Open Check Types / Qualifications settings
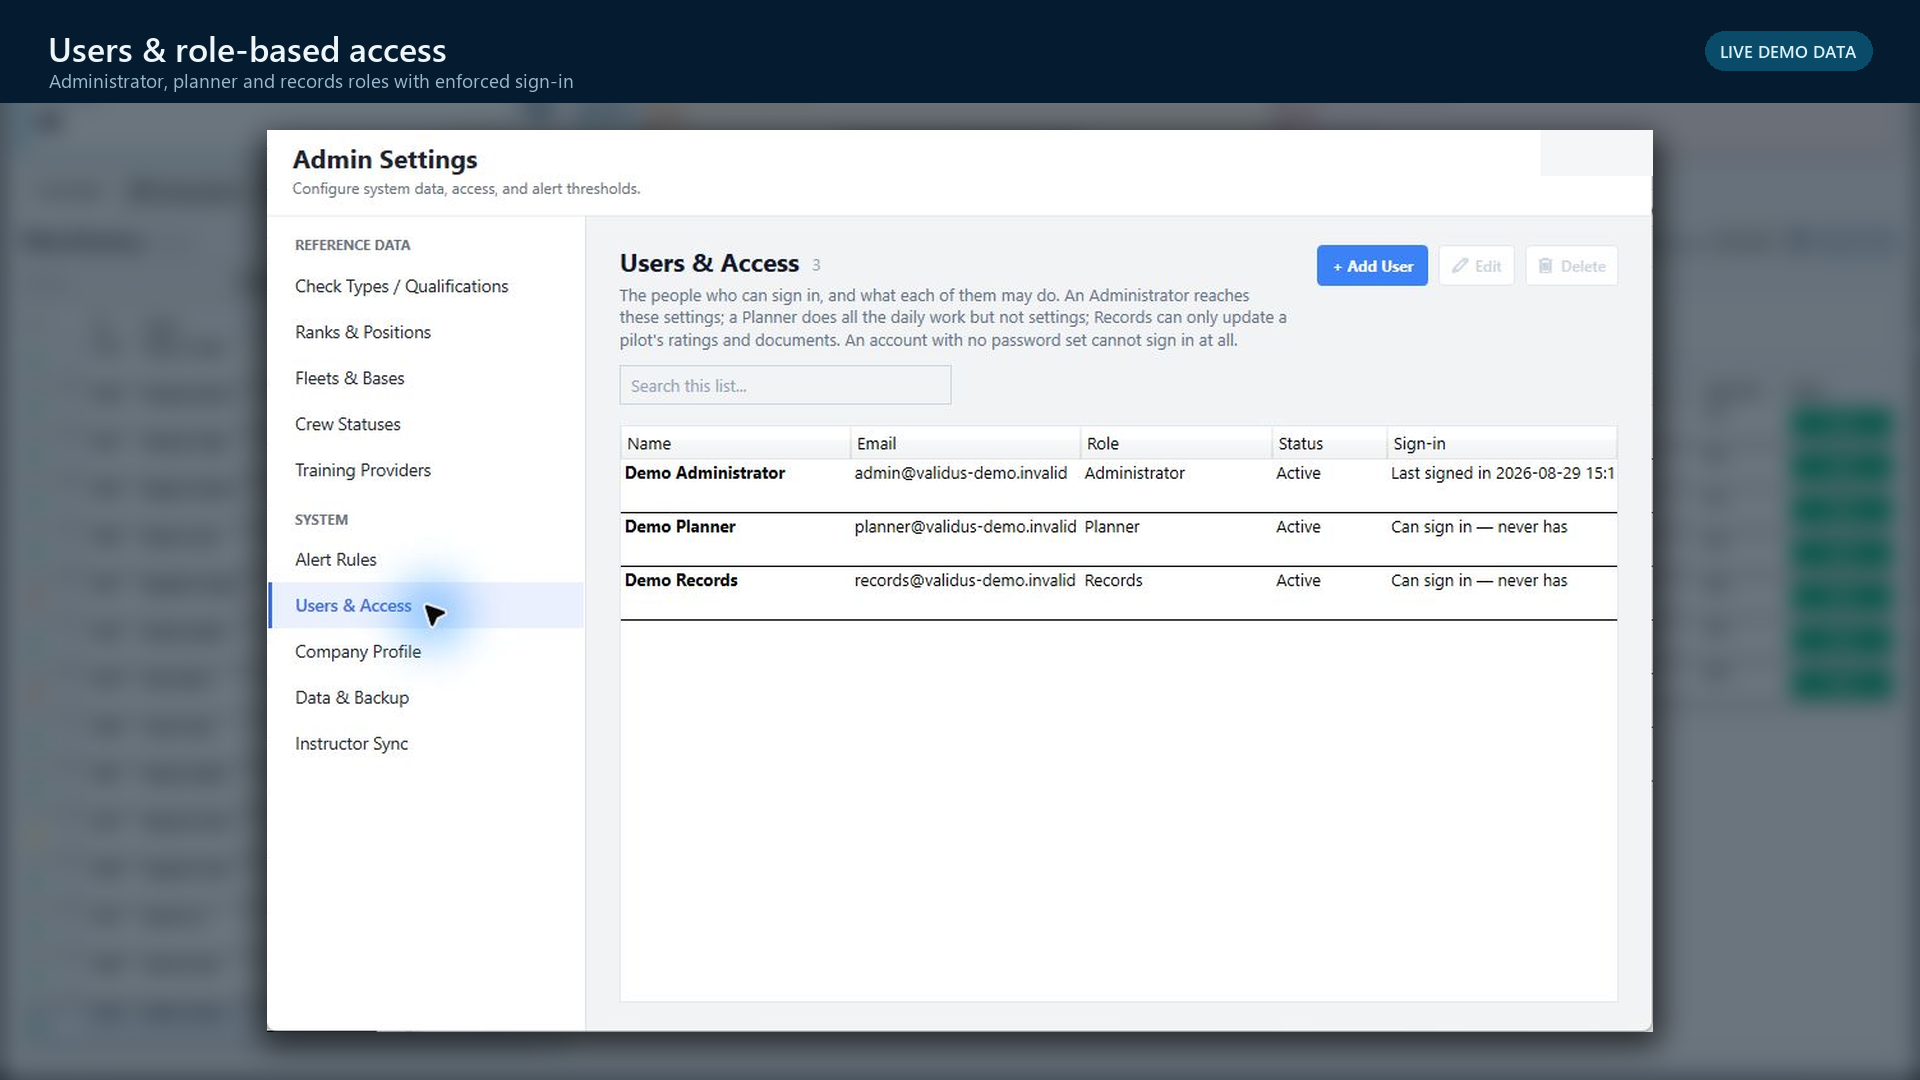This screenshot has width=1920, height=1080. point(427,286)
